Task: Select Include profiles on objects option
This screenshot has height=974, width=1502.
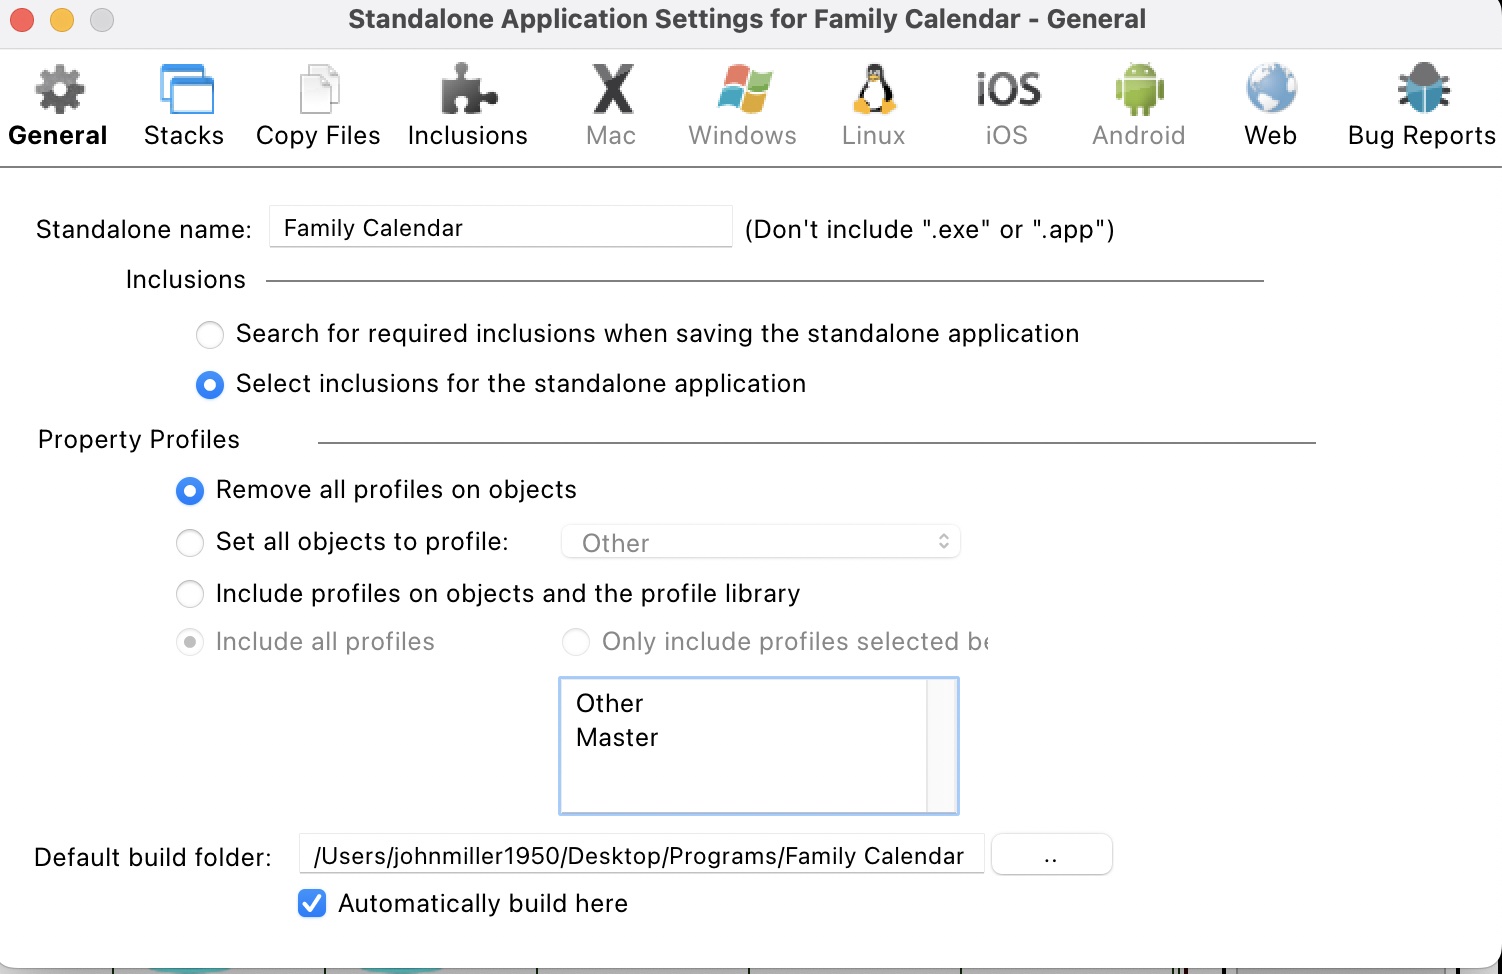Action: point(190,594)
